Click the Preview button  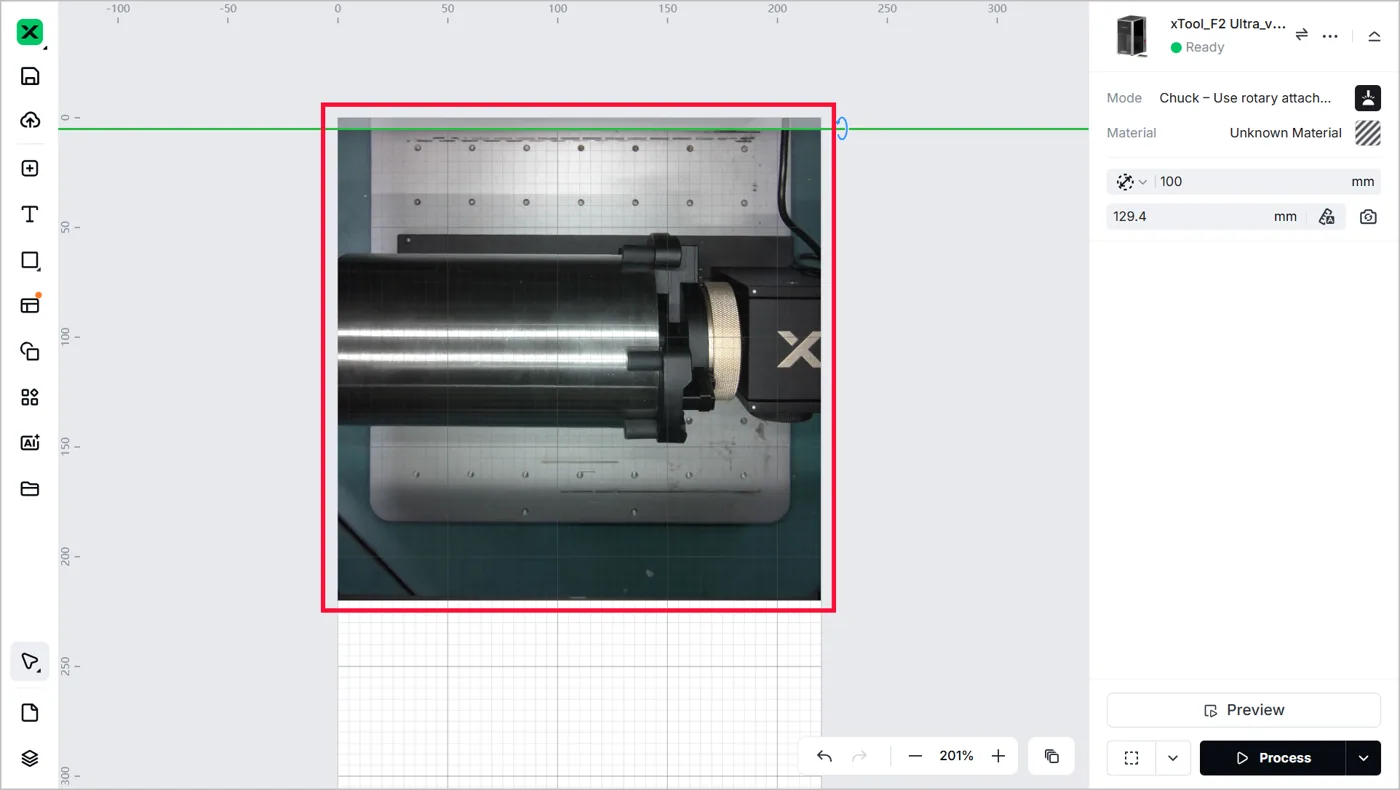point(1244,710)
